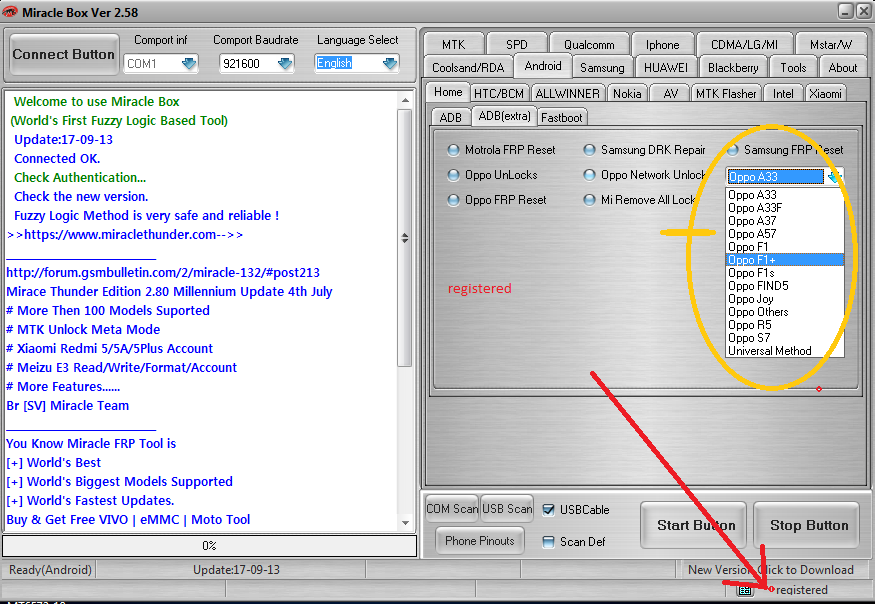Screen dimensions: 875x604
Task: Switch to the Fastboot tab
Action: tap(561, 118)
